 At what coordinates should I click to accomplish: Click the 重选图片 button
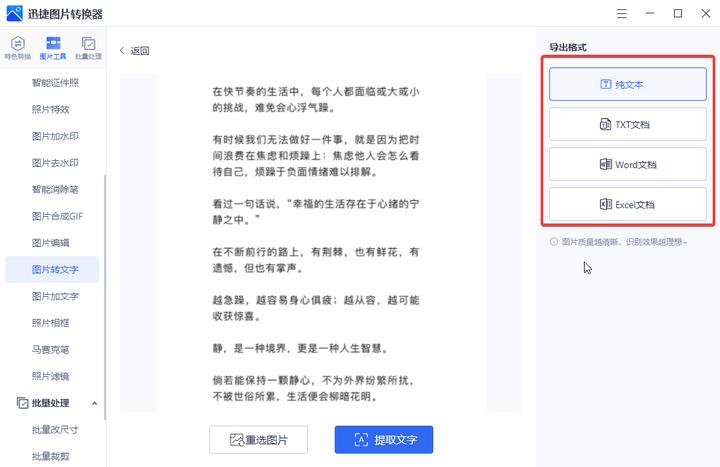[x=258, y=440]
